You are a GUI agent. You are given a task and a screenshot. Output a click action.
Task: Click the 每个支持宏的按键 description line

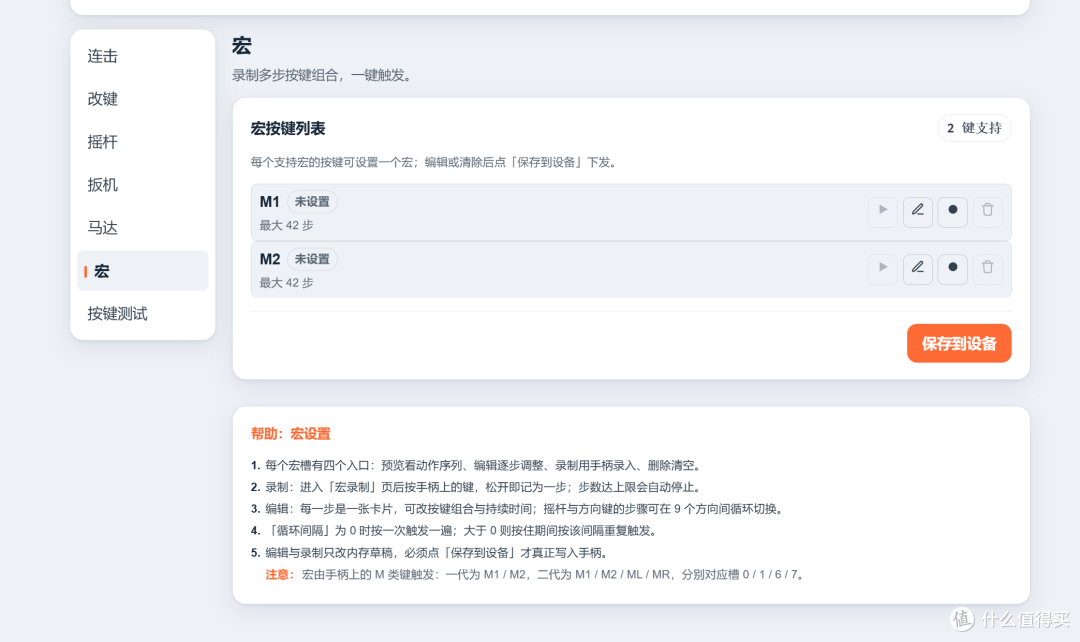click(435, 163)
